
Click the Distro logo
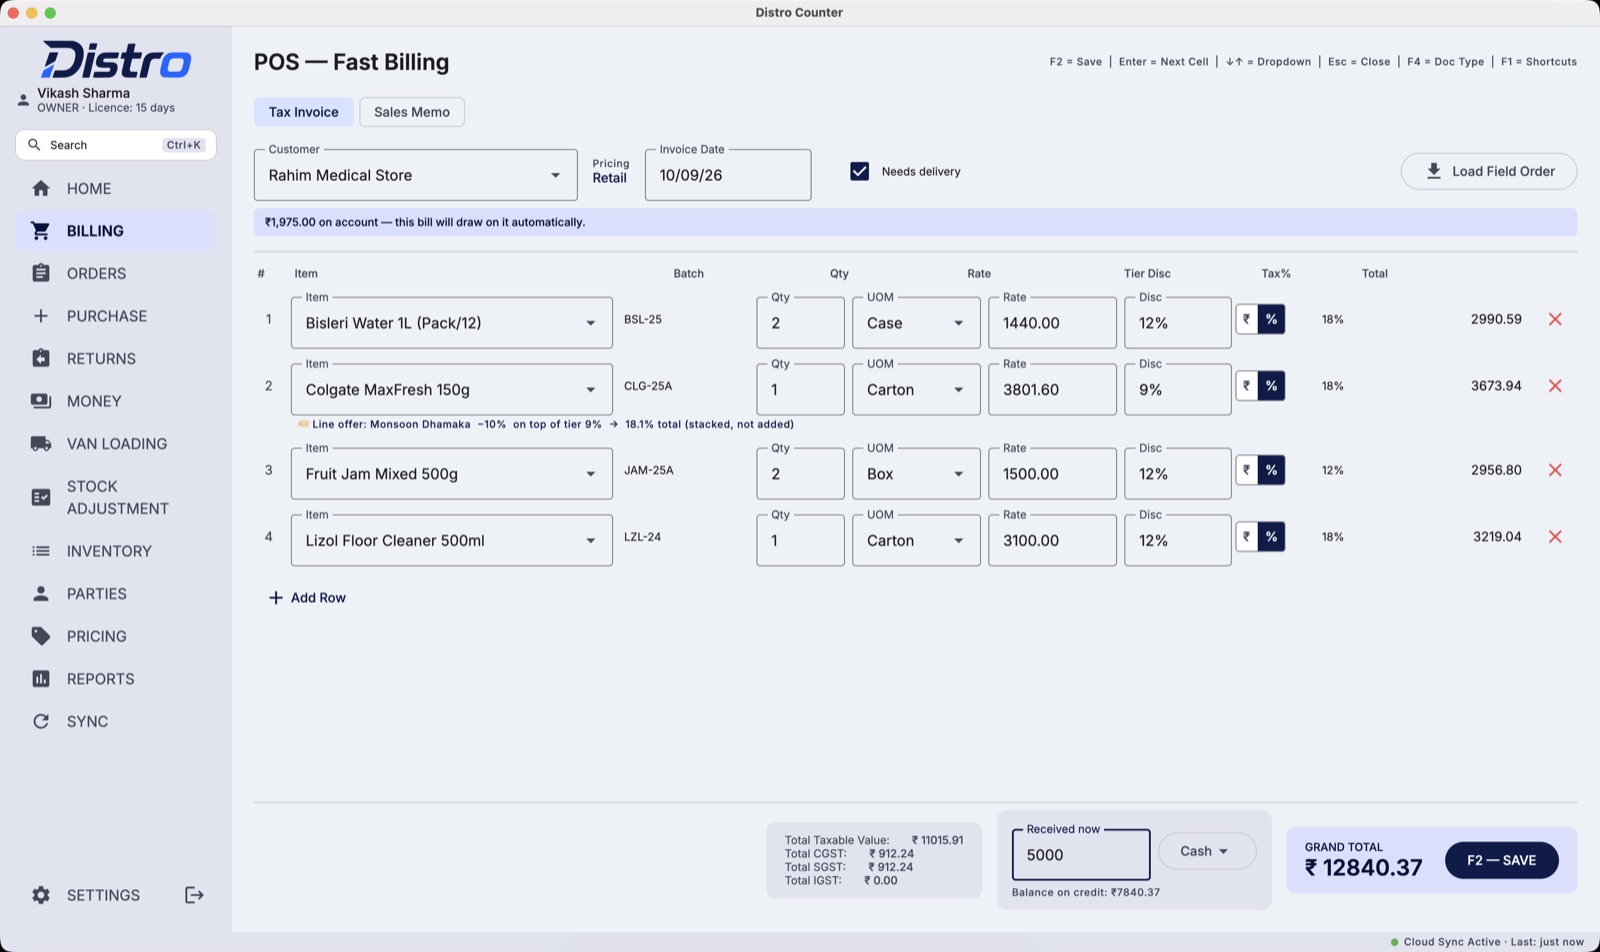pyautogui.click(x=116, y=60)
